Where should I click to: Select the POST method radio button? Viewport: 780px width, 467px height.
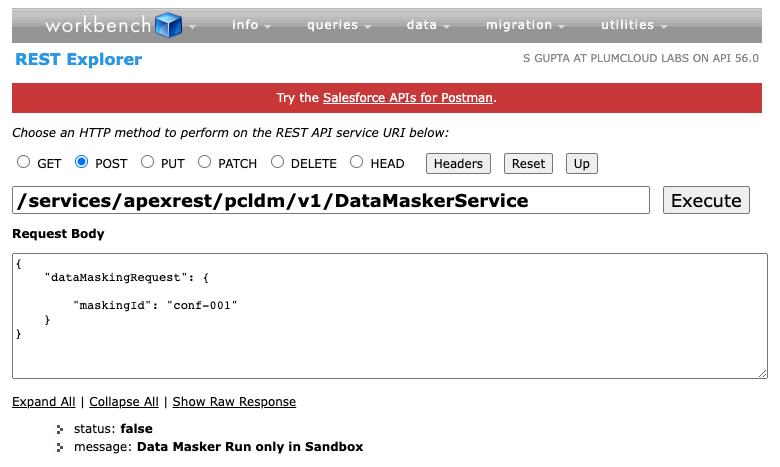click(82, 162)
